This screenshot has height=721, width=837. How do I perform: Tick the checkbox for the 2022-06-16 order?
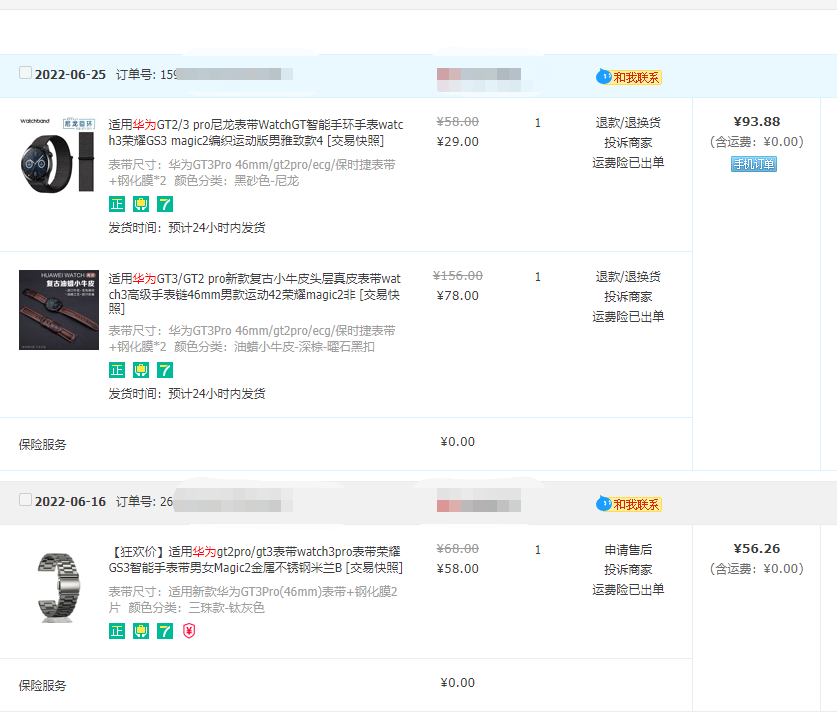click(25, 500)
